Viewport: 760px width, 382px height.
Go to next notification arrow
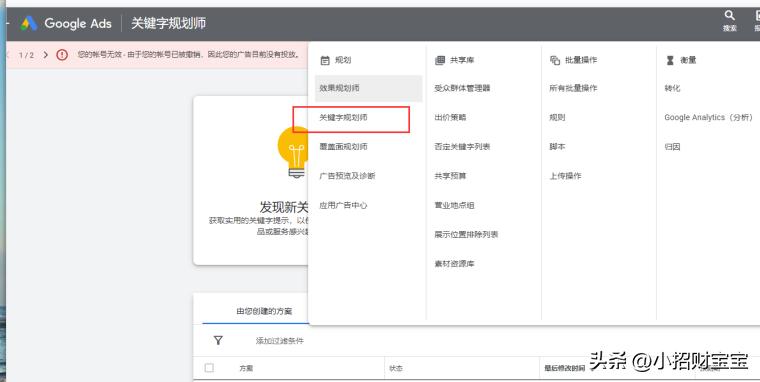pos(46,55)
